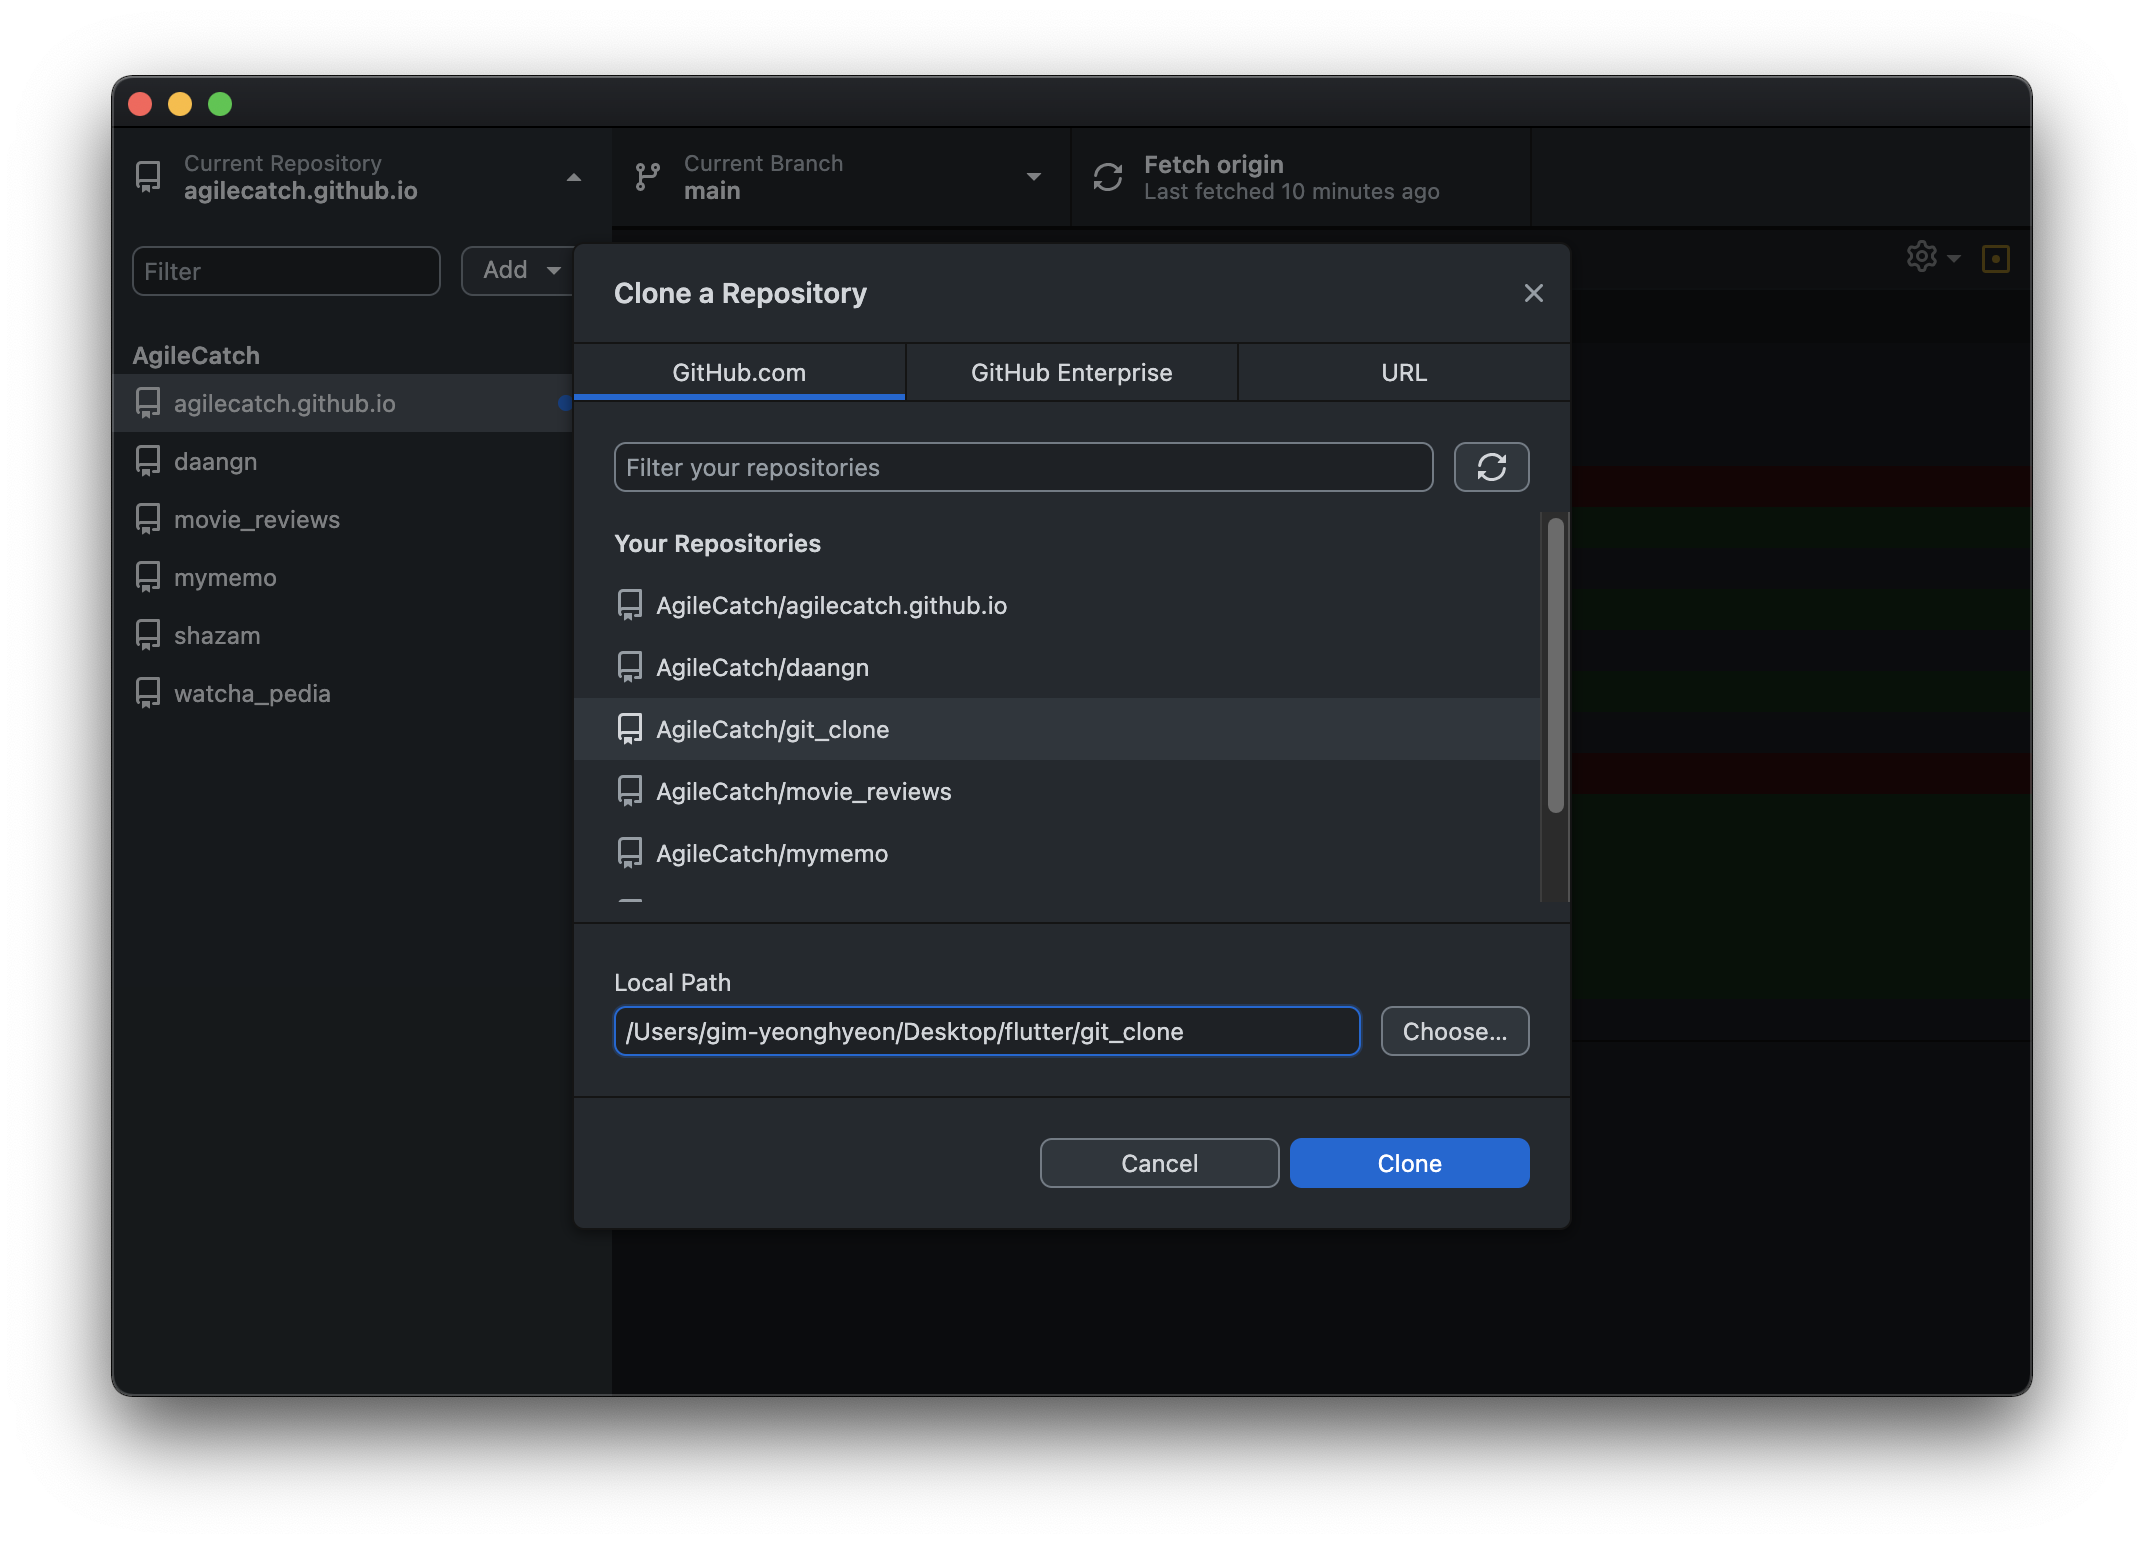The image size is (2144, 1544).
Task: Click the repository list scrollbar
Action: (1555, 665)
